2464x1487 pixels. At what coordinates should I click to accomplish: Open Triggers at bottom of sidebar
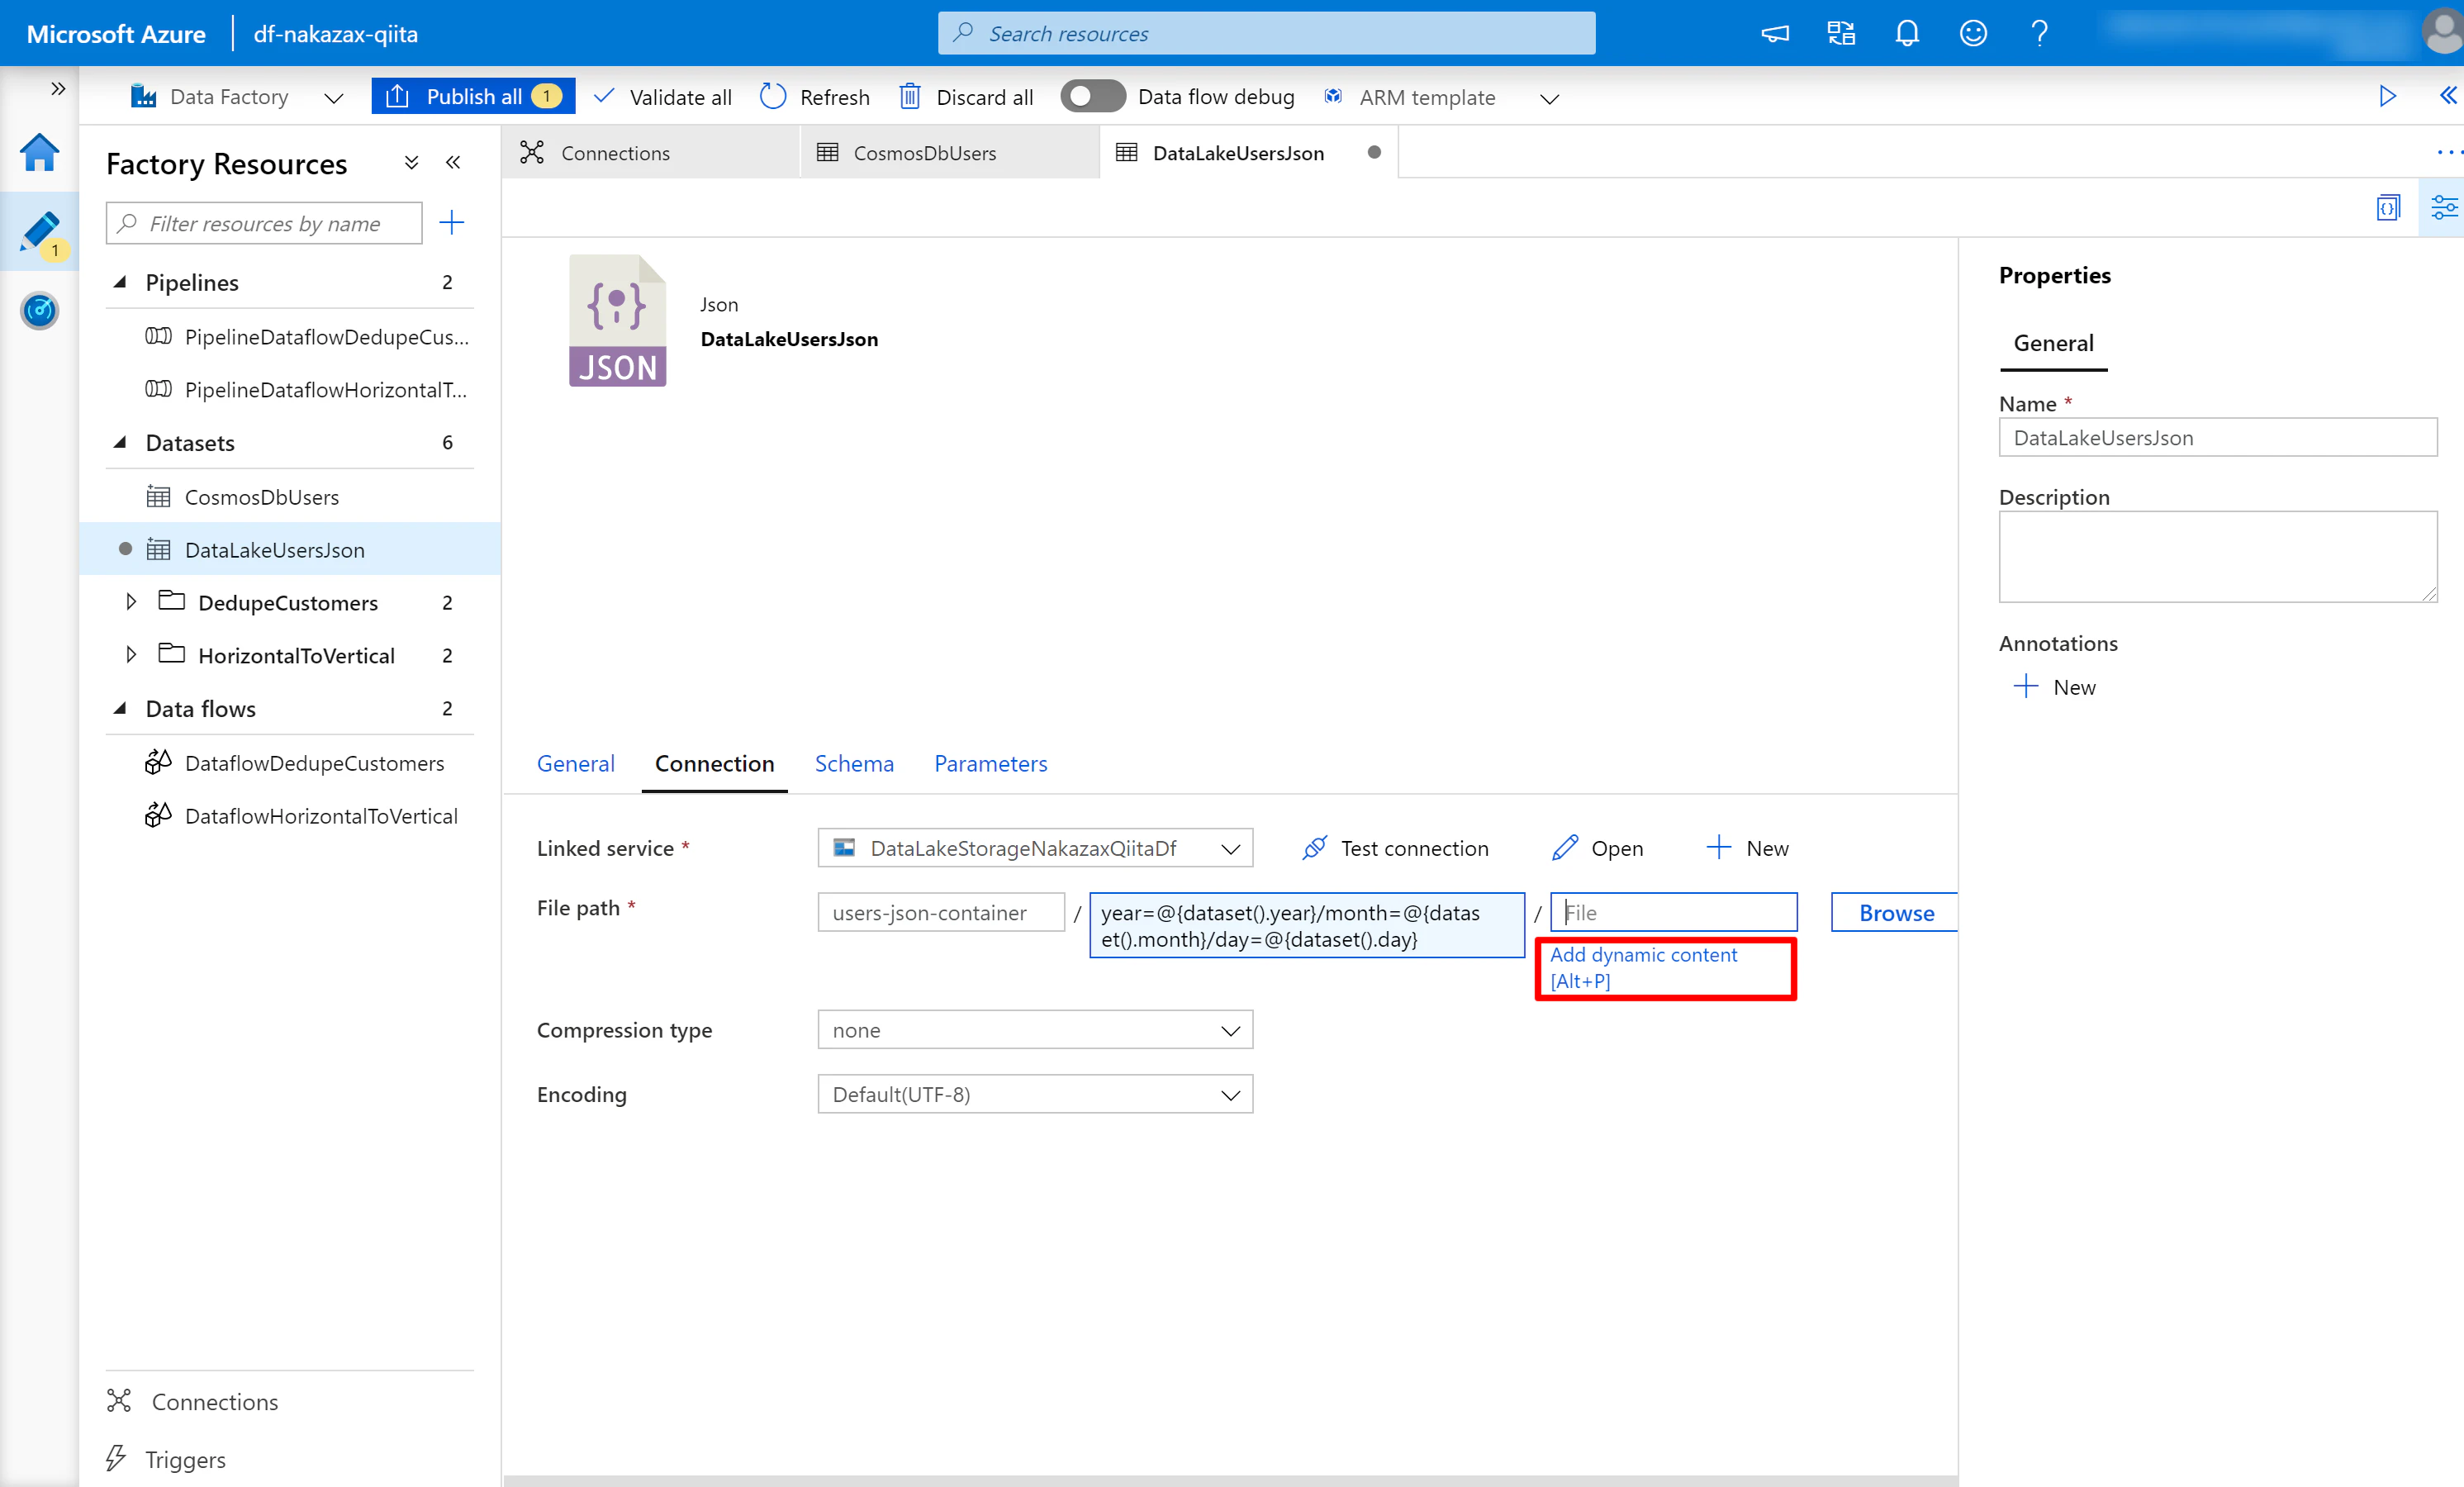pos(166,1459)
